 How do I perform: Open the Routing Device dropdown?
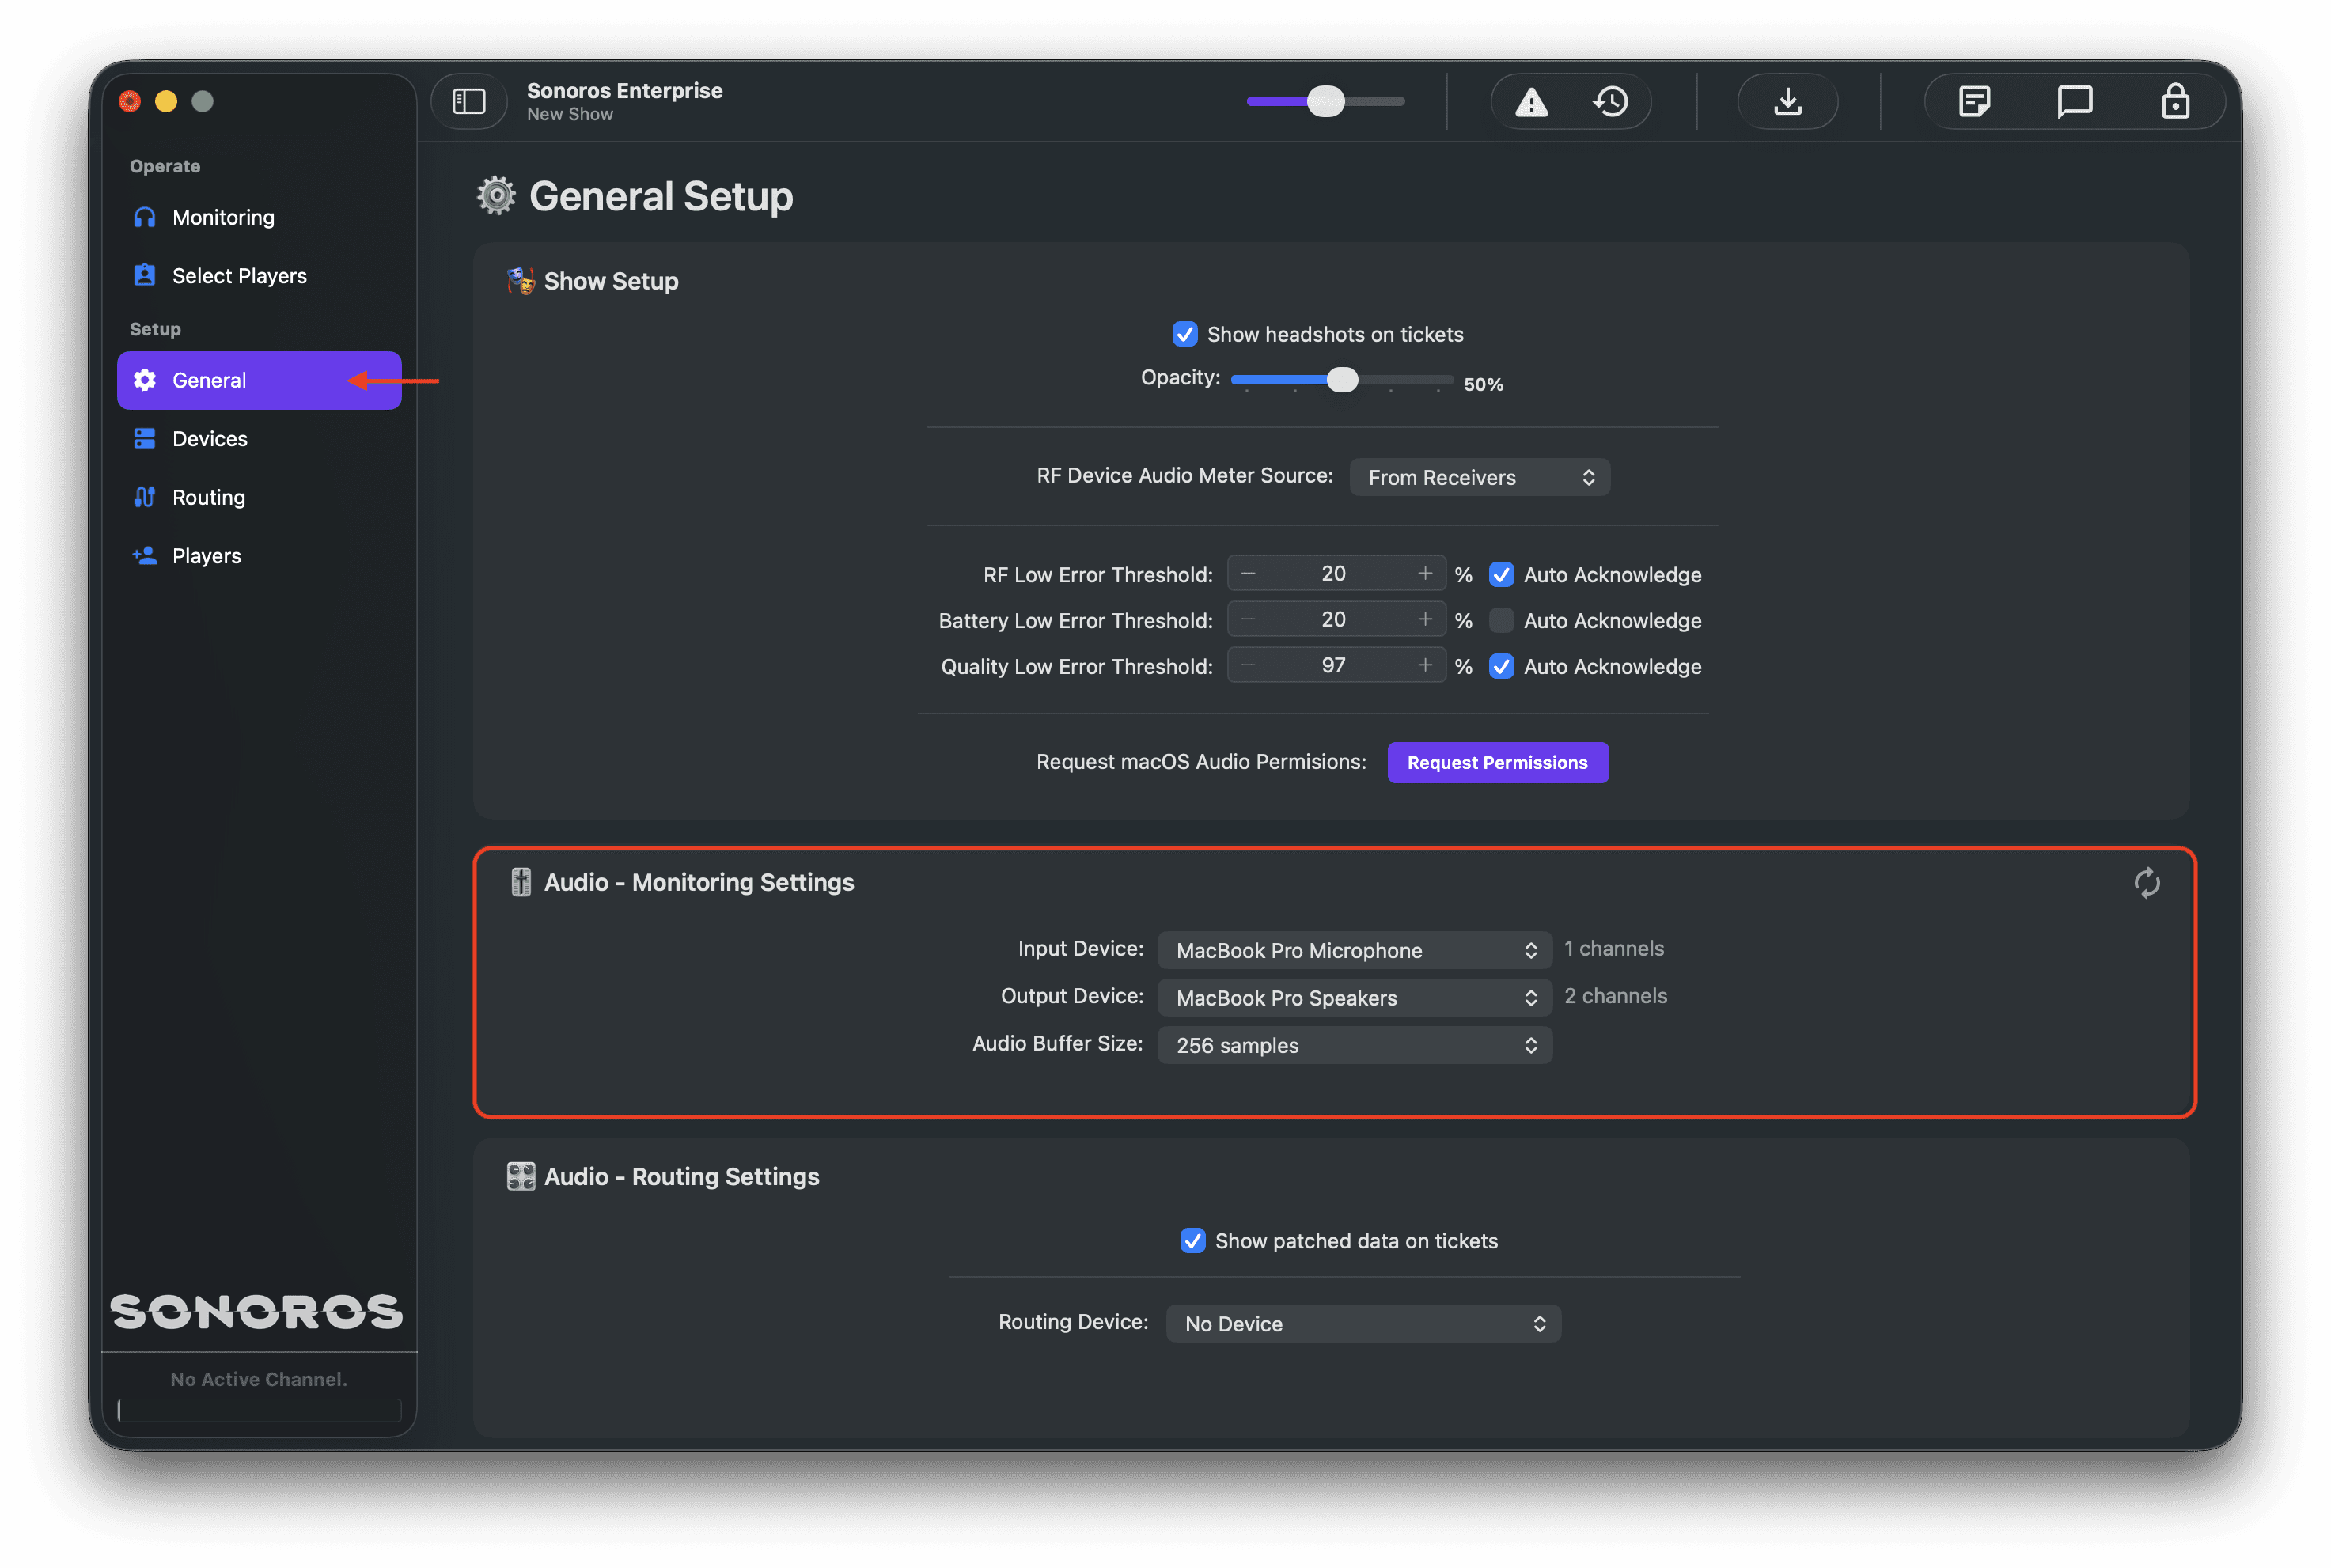pyautogui.click(x=1363, y=1323)
